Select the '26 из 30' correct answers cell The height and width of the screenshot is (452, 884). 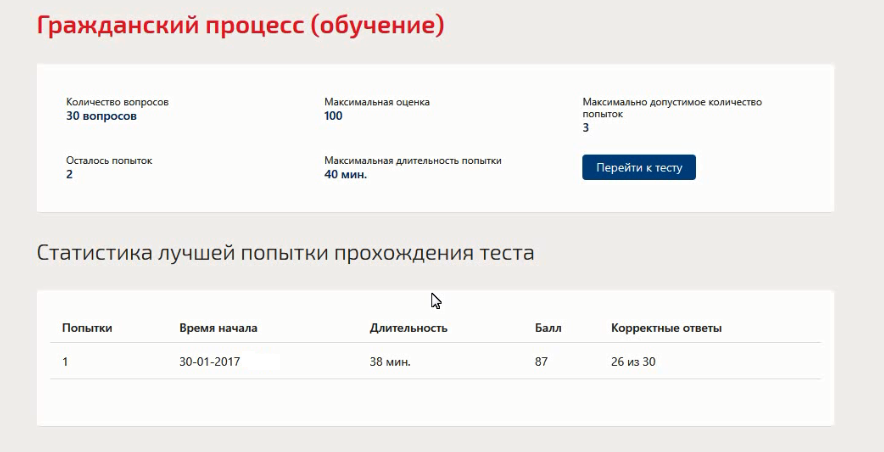click(x=633, y=362)
